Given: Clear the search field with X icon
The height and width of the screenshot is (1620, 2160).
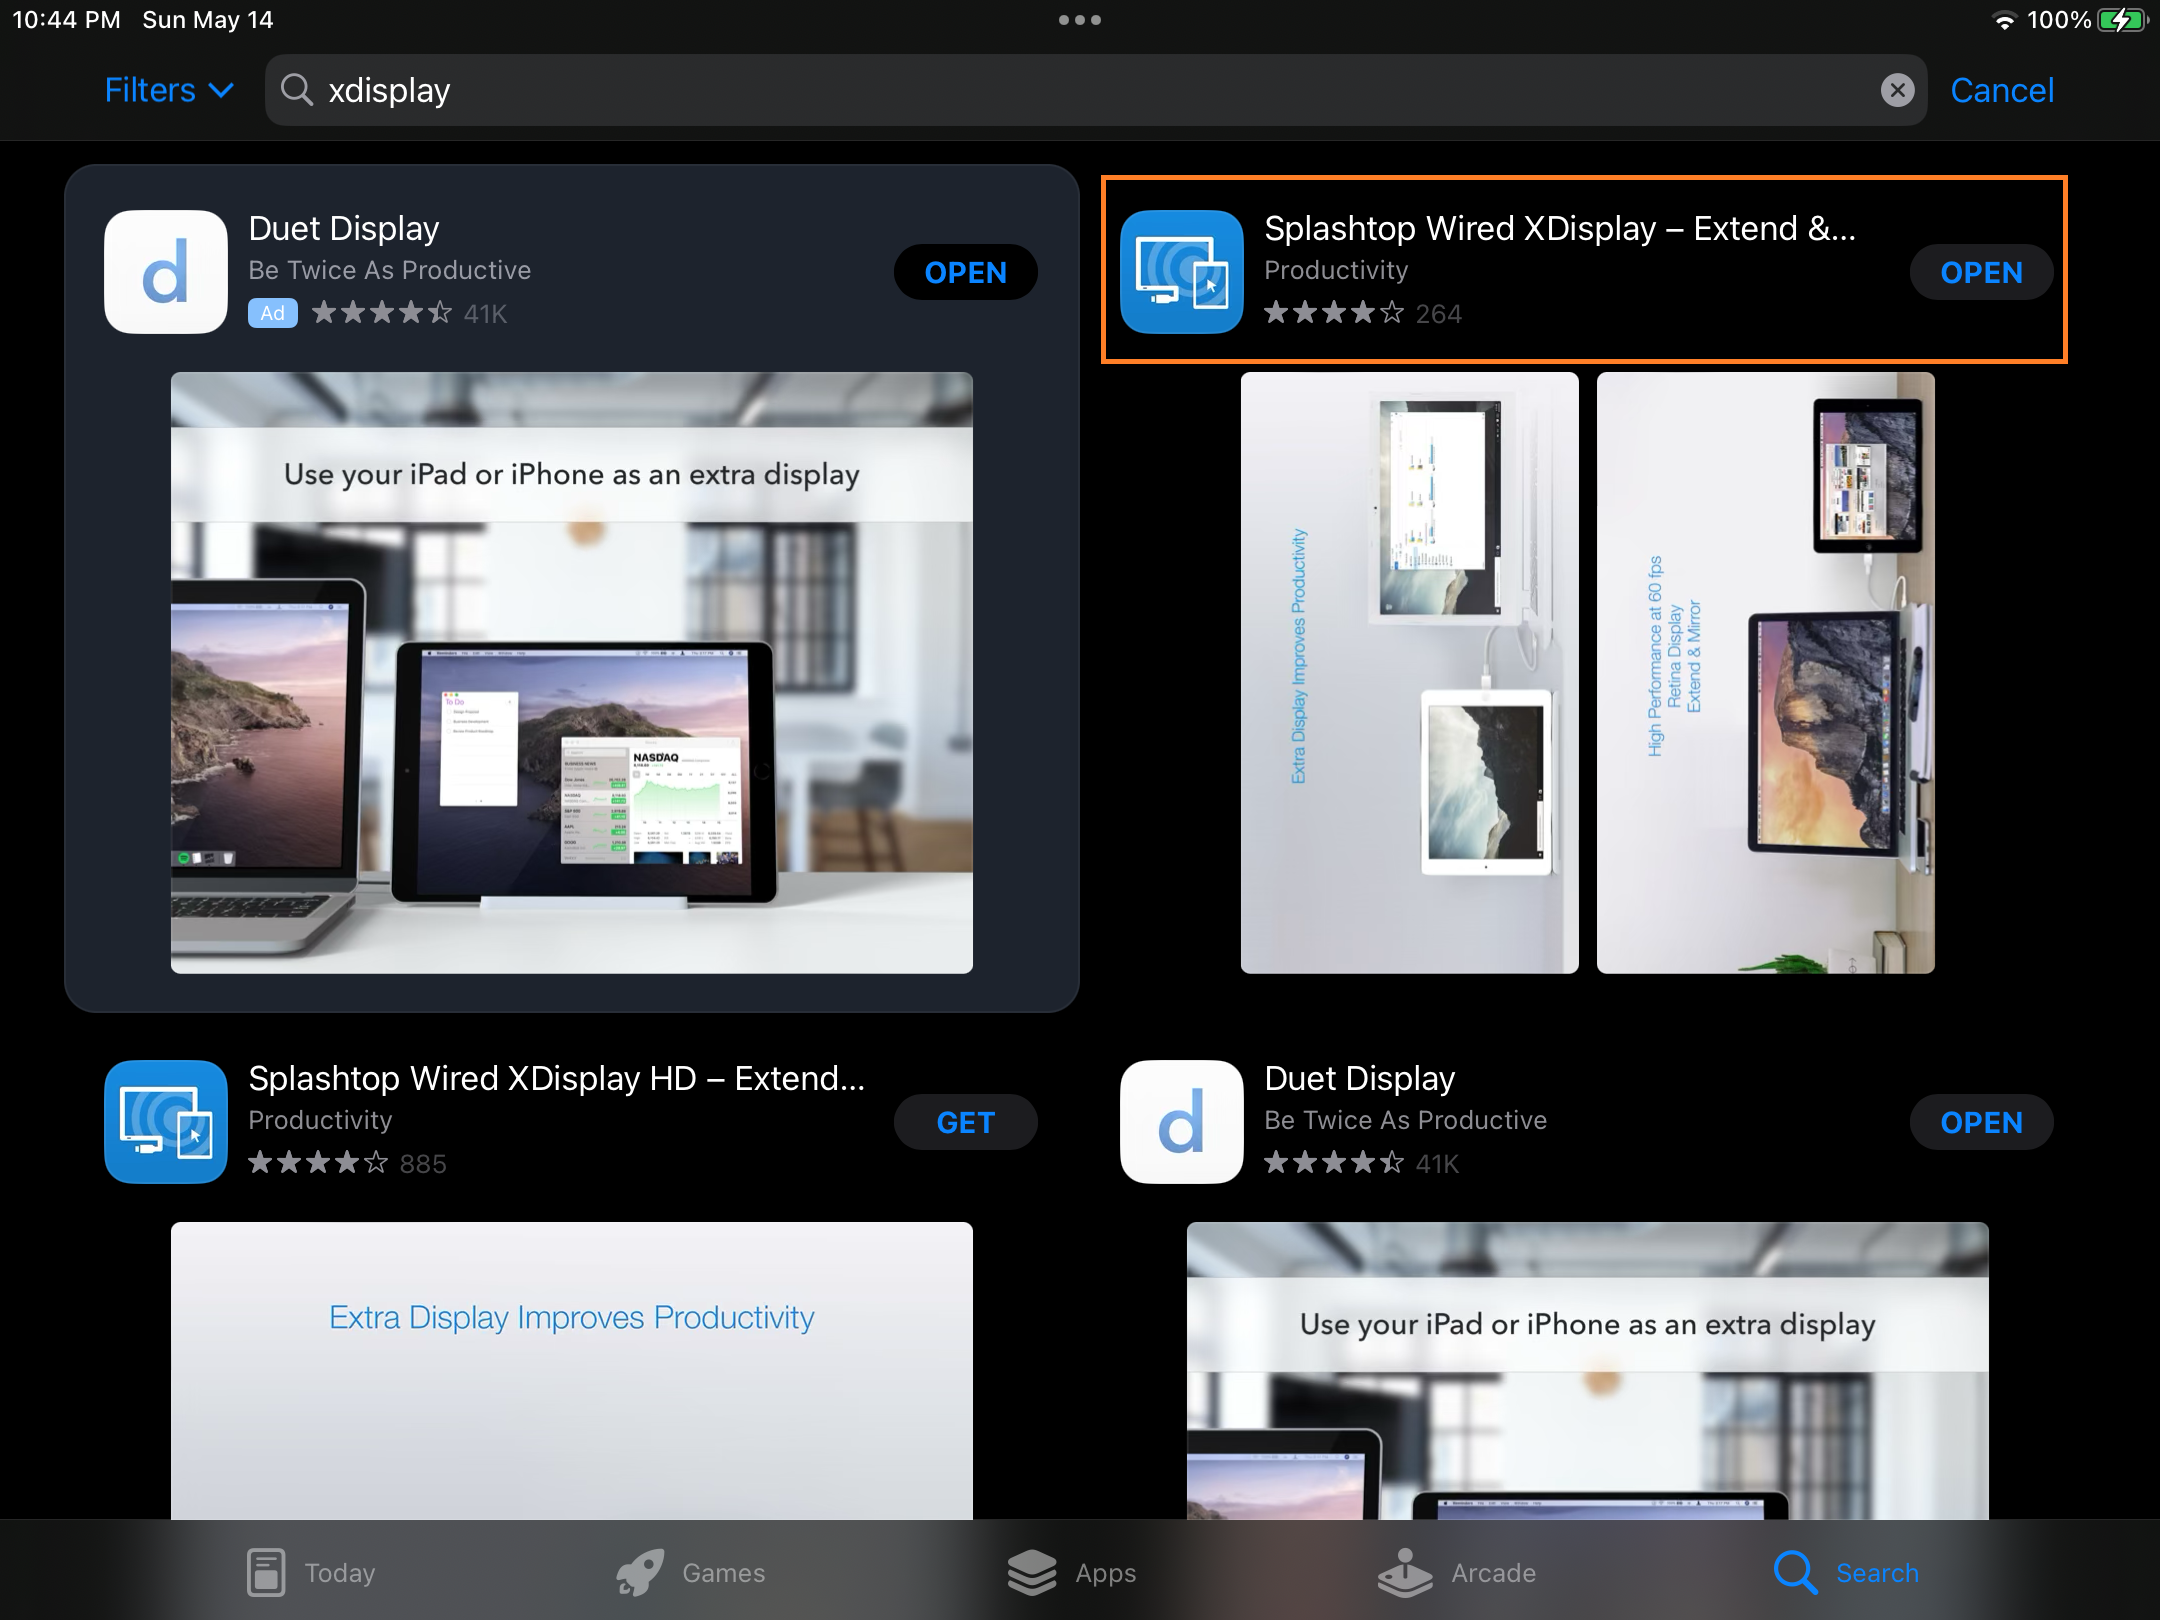Looking at the screenshot, I should pos(1897,90).
